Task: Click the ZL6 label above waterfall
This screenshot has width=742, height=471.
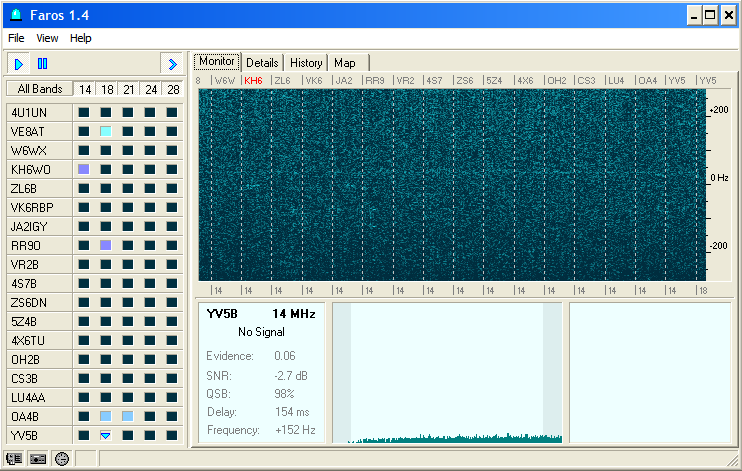Action: (x=283, y=80)
